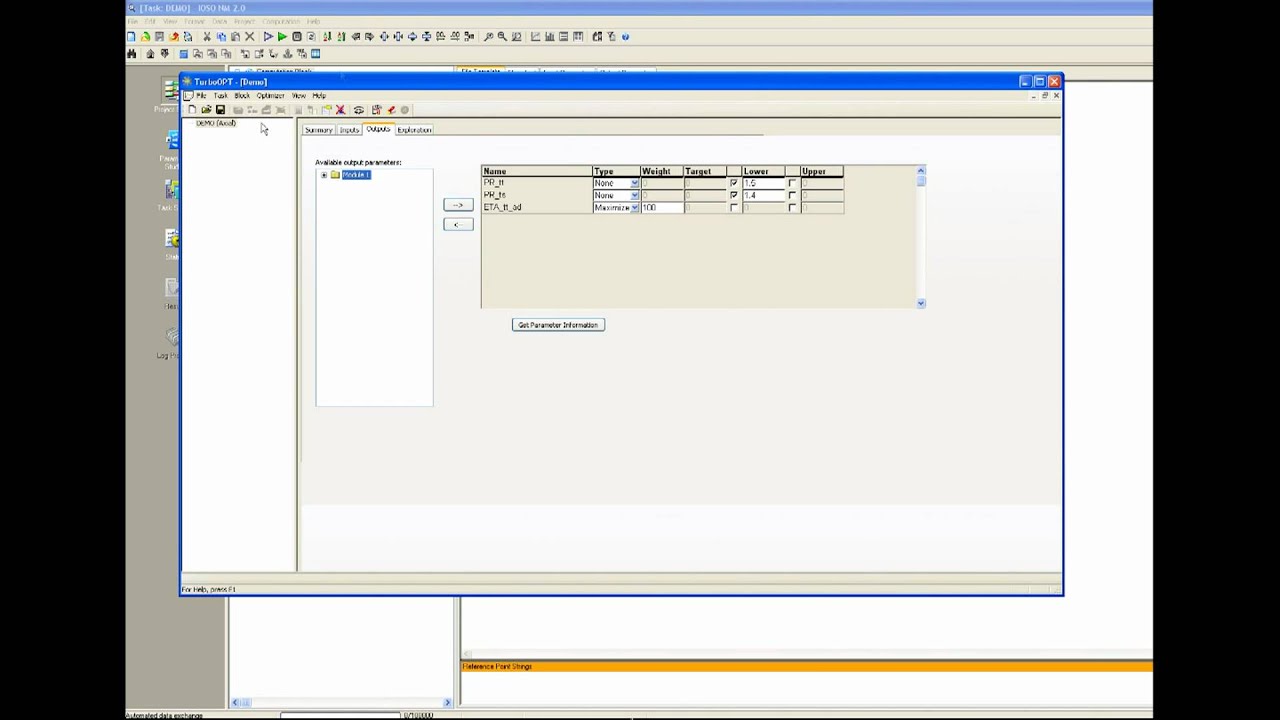This screenshot has width=1280, height=720.
Task: Click the PR_tt name cell
Action: click(x=537, y=183)
